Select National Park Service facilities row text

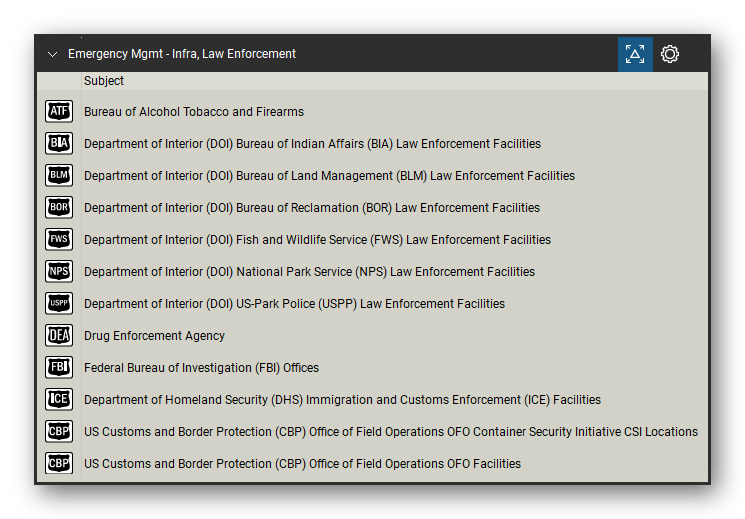tap(309, 272)
